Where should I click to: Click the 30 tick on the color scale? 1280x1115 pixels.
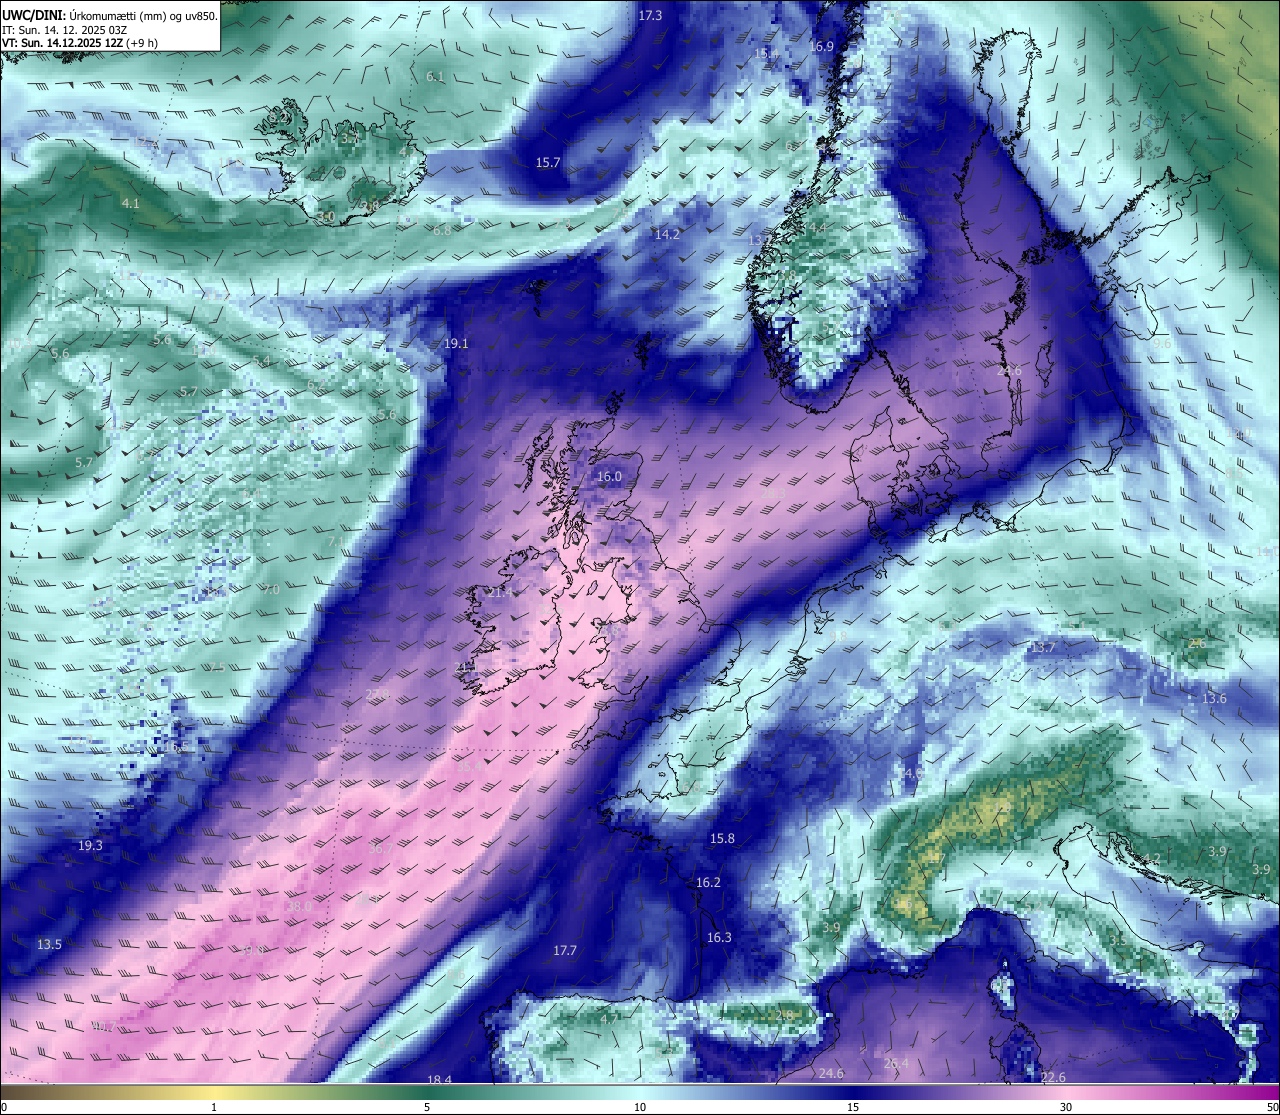pos(1066,1107)
